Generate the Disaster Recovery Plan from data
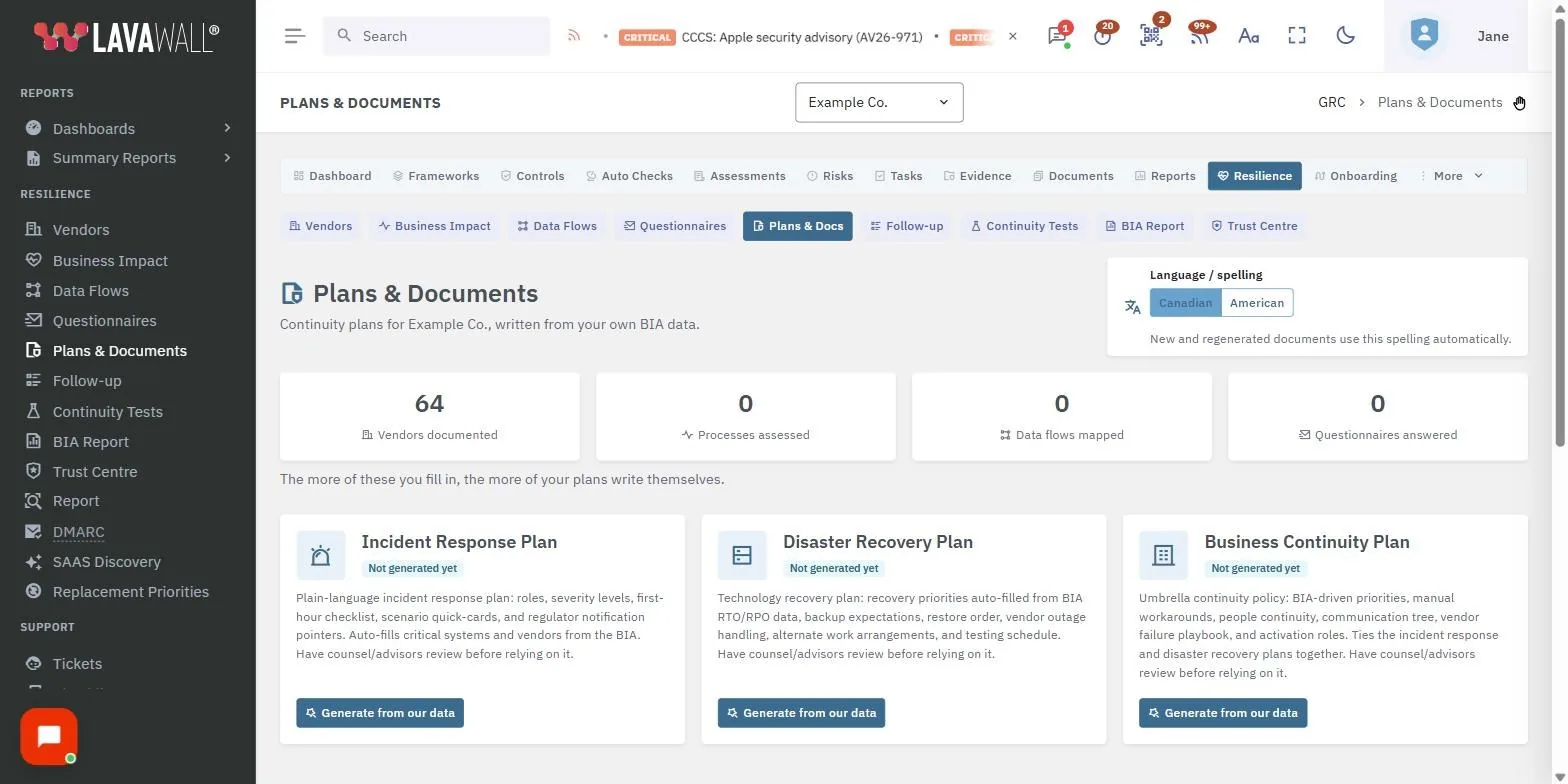This screenshot has width=1568, height=784. point(801,713)
